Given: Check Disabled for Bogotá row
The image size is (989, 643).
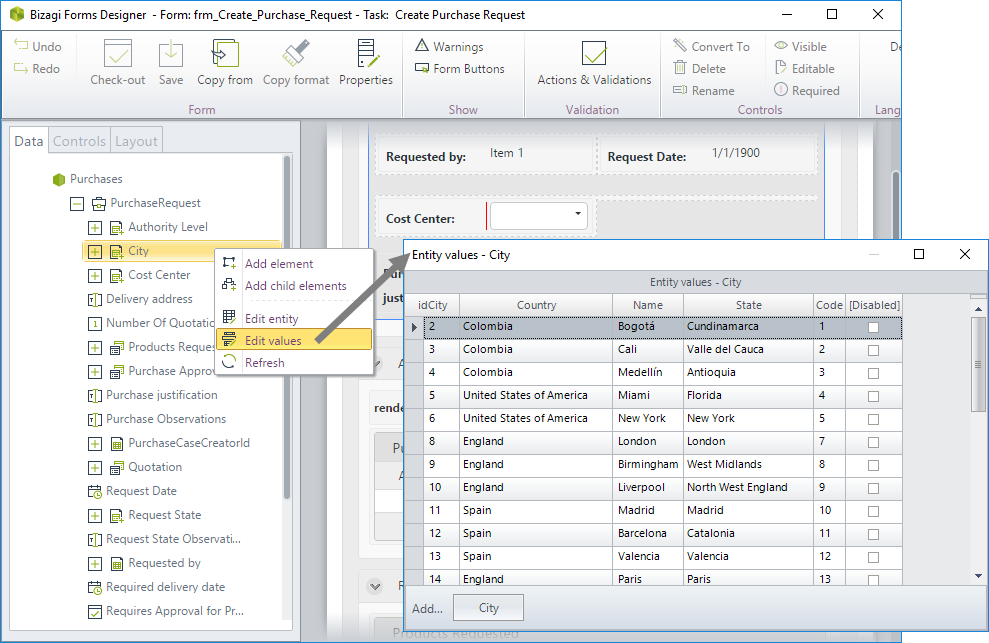Looking at the screenshot, I should (x=873, y=327).
